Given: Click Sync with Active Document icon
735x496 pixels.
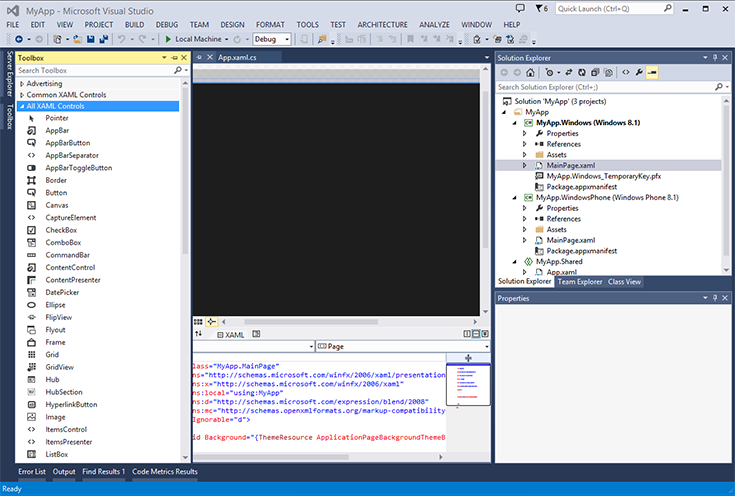Looking at the screenshot, I should click(569, 72).
